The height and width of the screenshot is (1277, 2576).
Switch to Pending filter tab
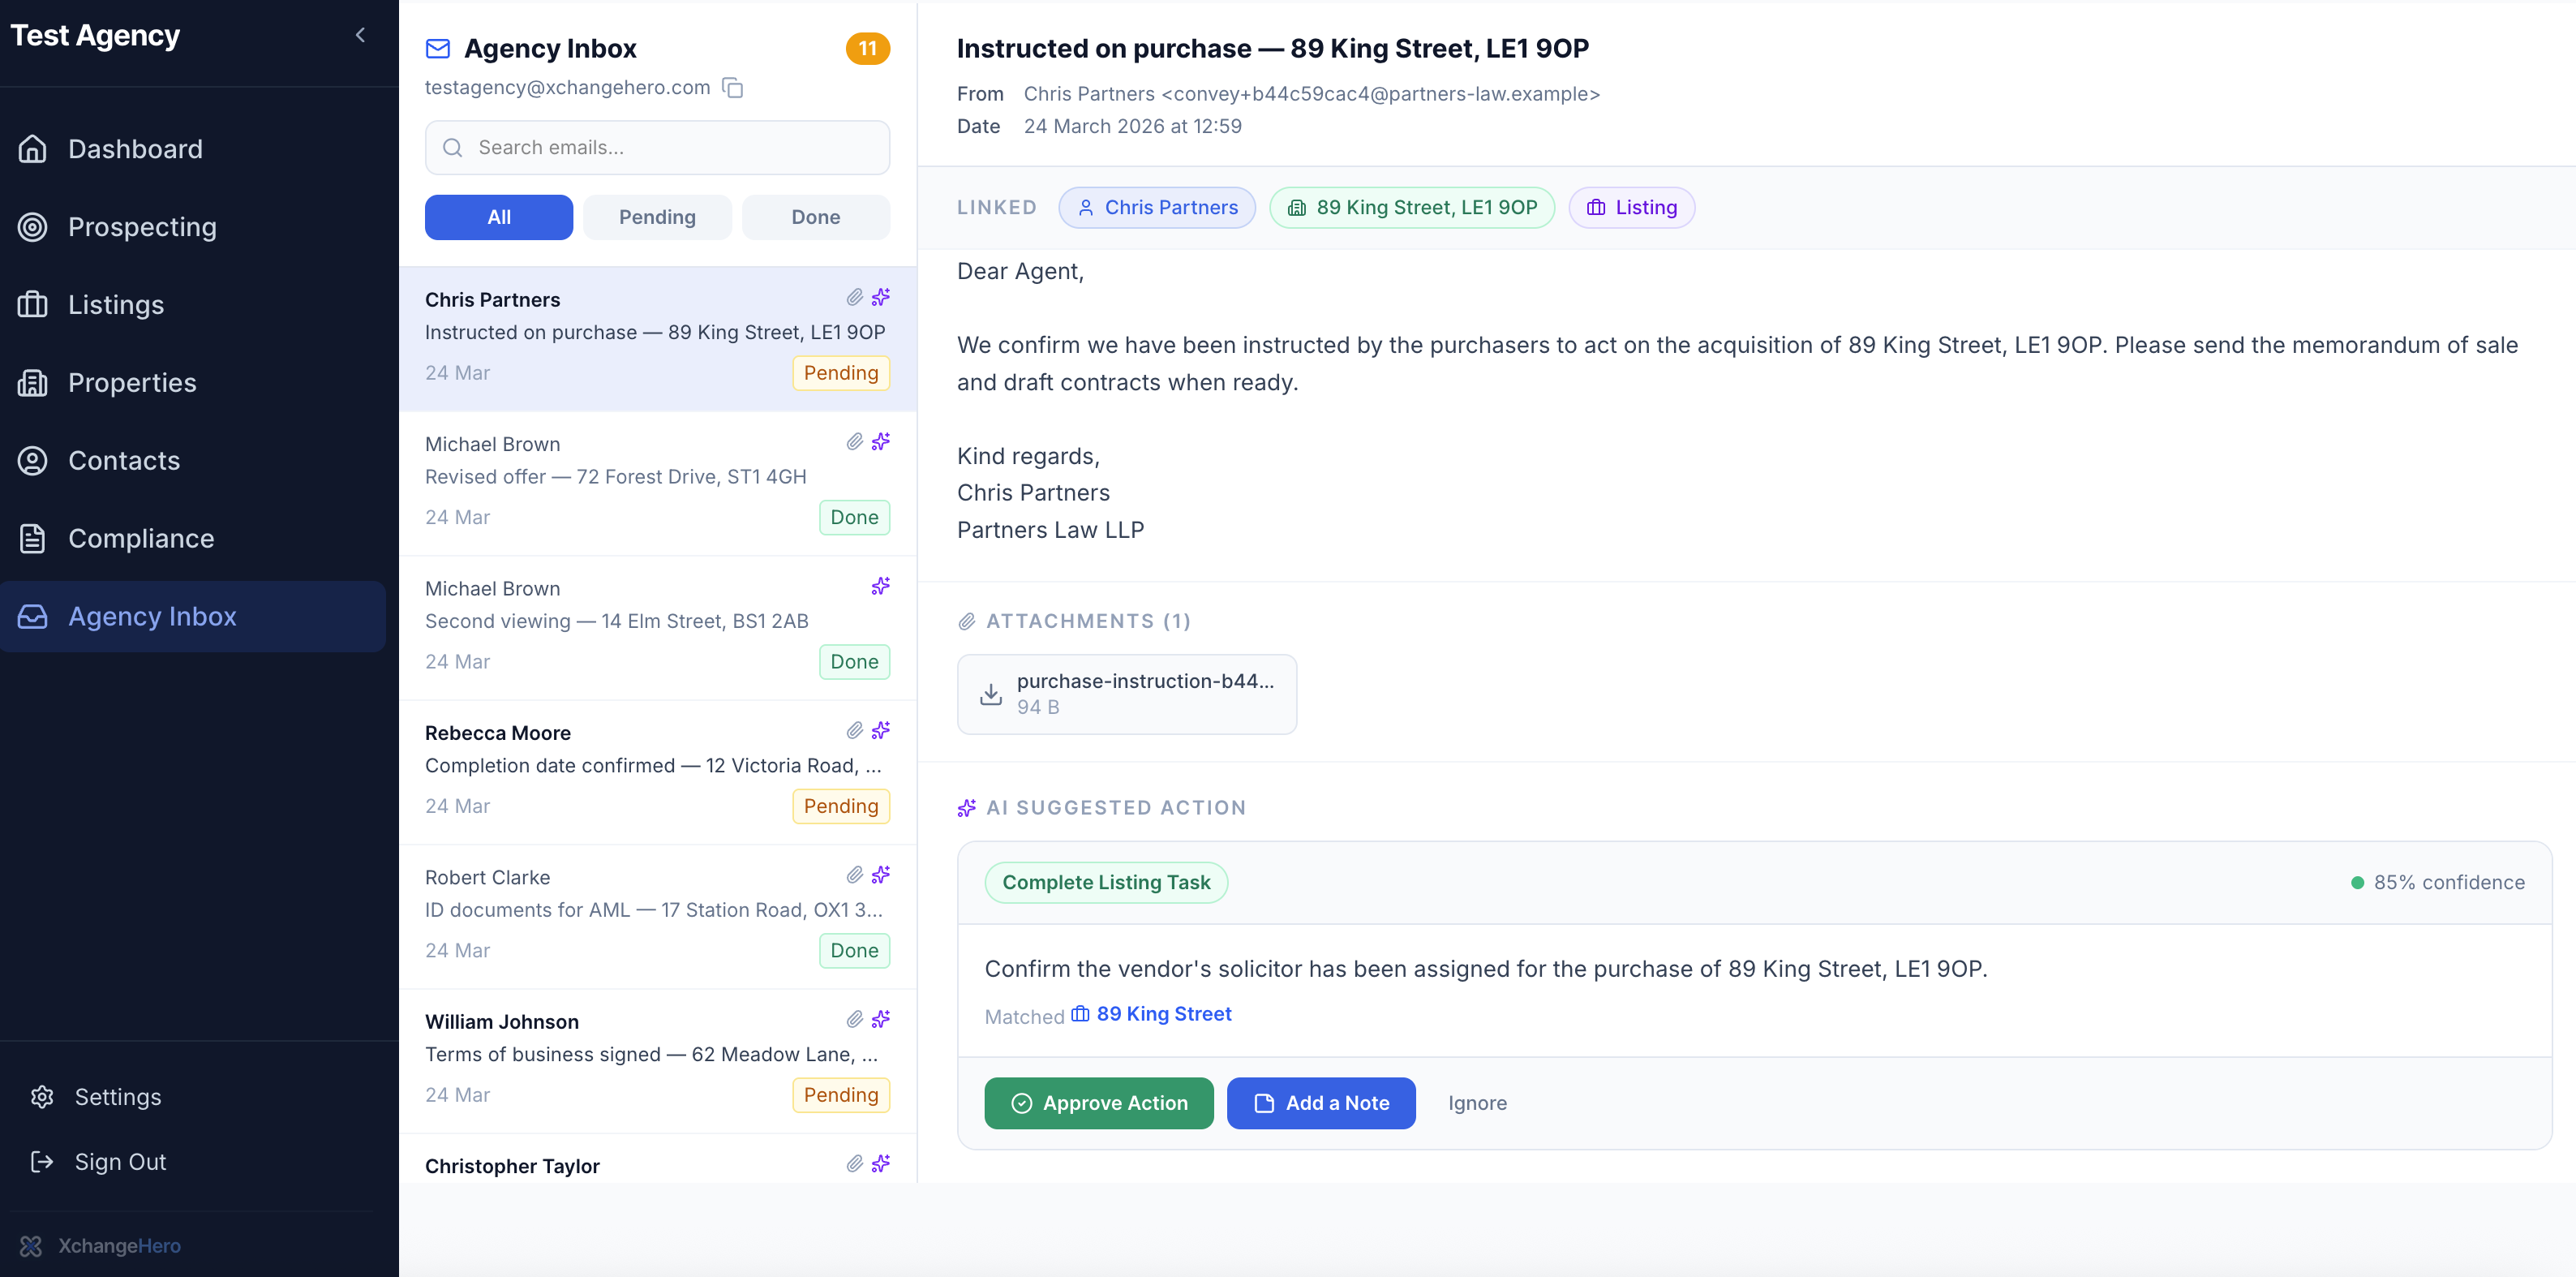tap(656, 217)
